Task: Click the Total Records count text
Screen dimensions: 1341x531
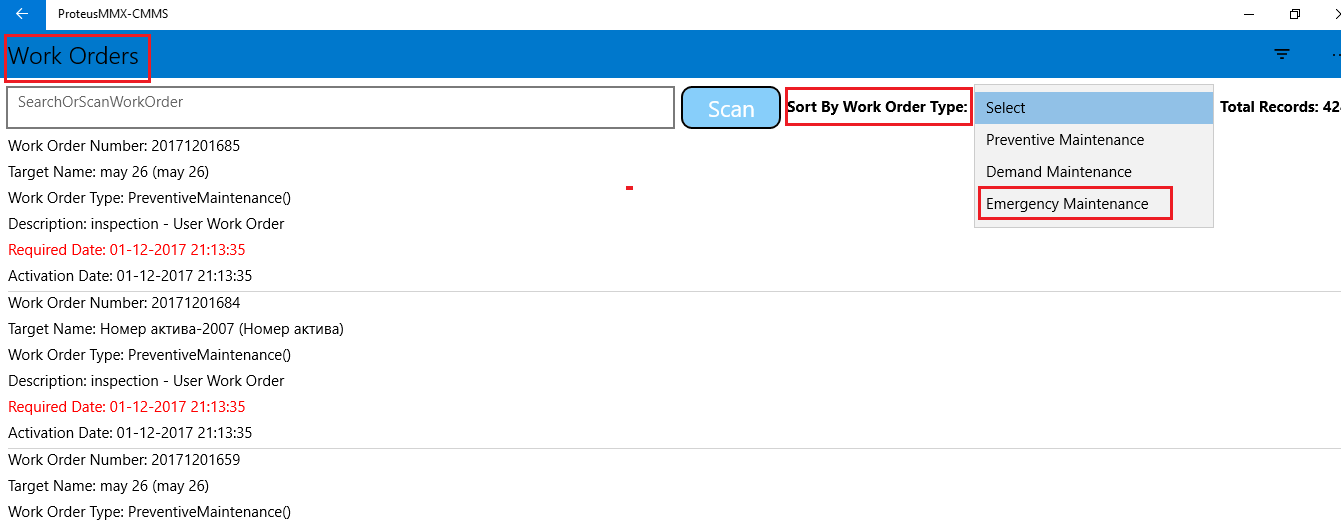Action: pos(1280,107)
